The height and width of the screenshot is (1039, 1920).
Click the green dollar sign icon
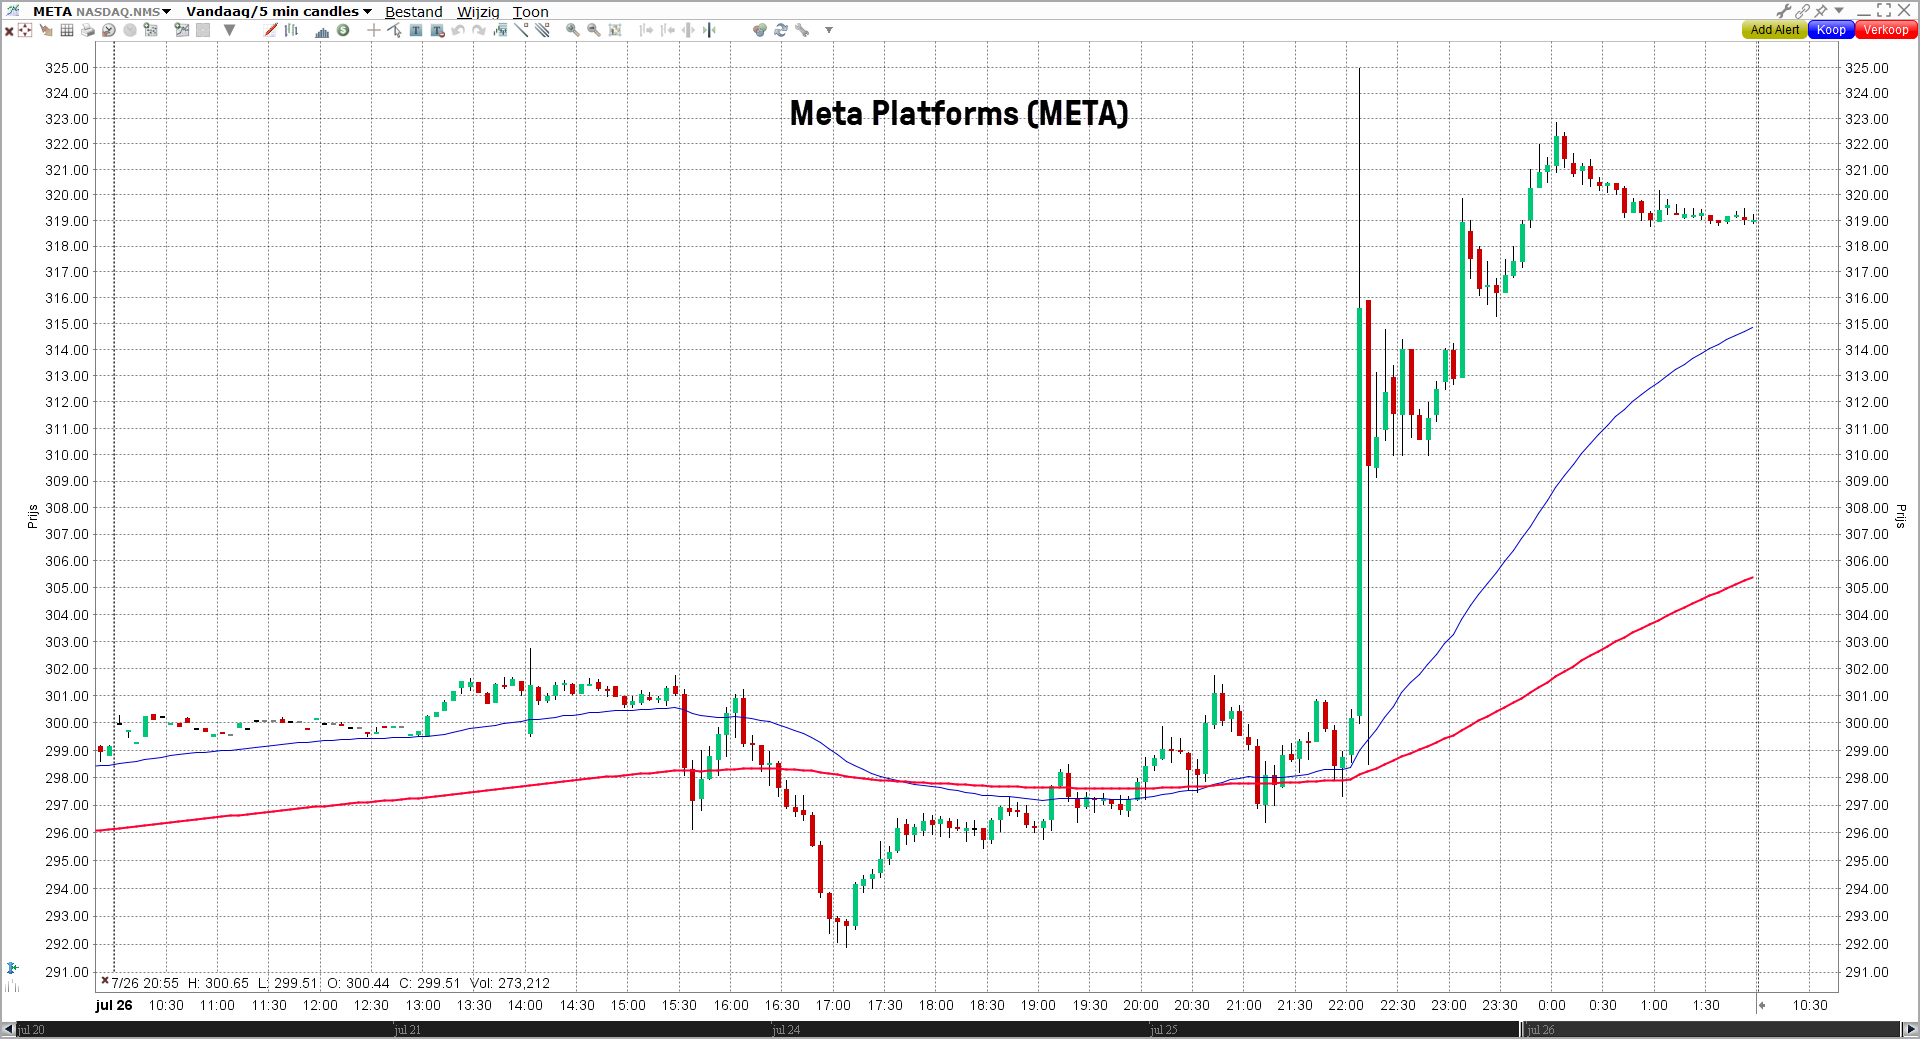(343, 30)
